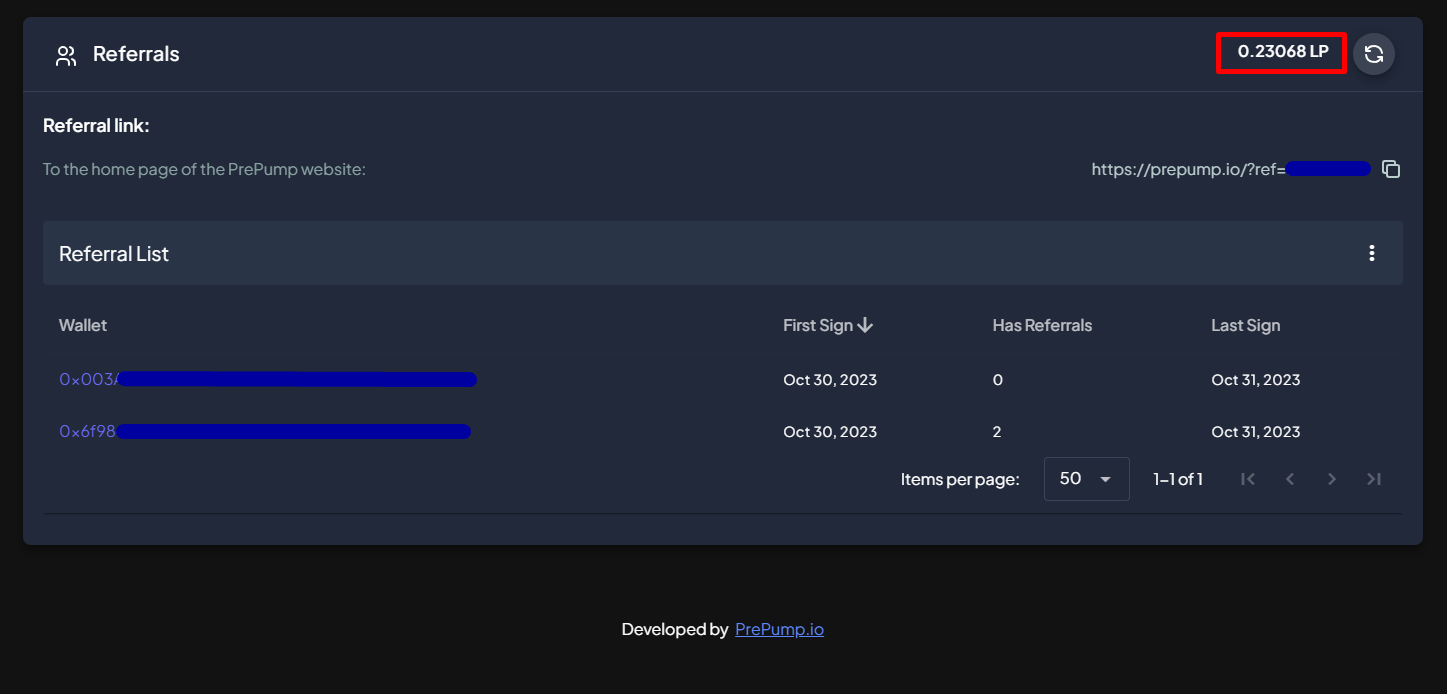This screenshot has width=1447, height=694.
Task: Go to the first page of referrals
Action: (1248, 479)
